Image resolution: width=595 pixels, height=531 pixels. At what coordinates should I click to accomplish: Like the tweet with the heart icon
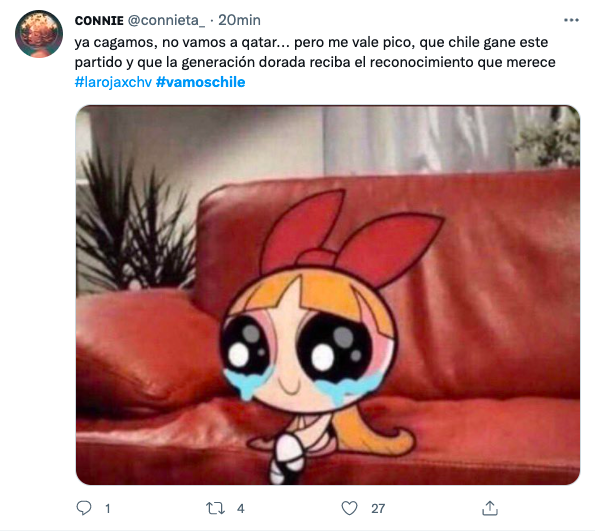pos(349,508)
